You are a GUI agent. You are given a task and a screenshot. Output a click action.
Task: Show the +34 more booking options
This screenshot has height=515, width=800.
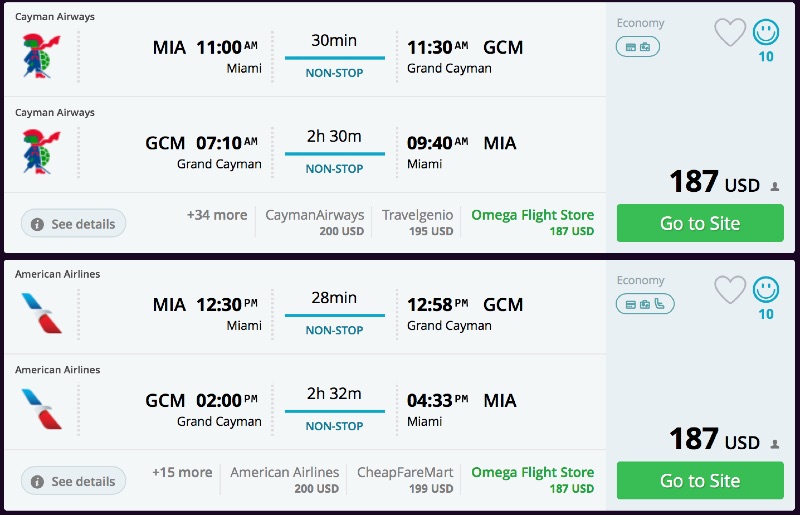tap(216, 215)
